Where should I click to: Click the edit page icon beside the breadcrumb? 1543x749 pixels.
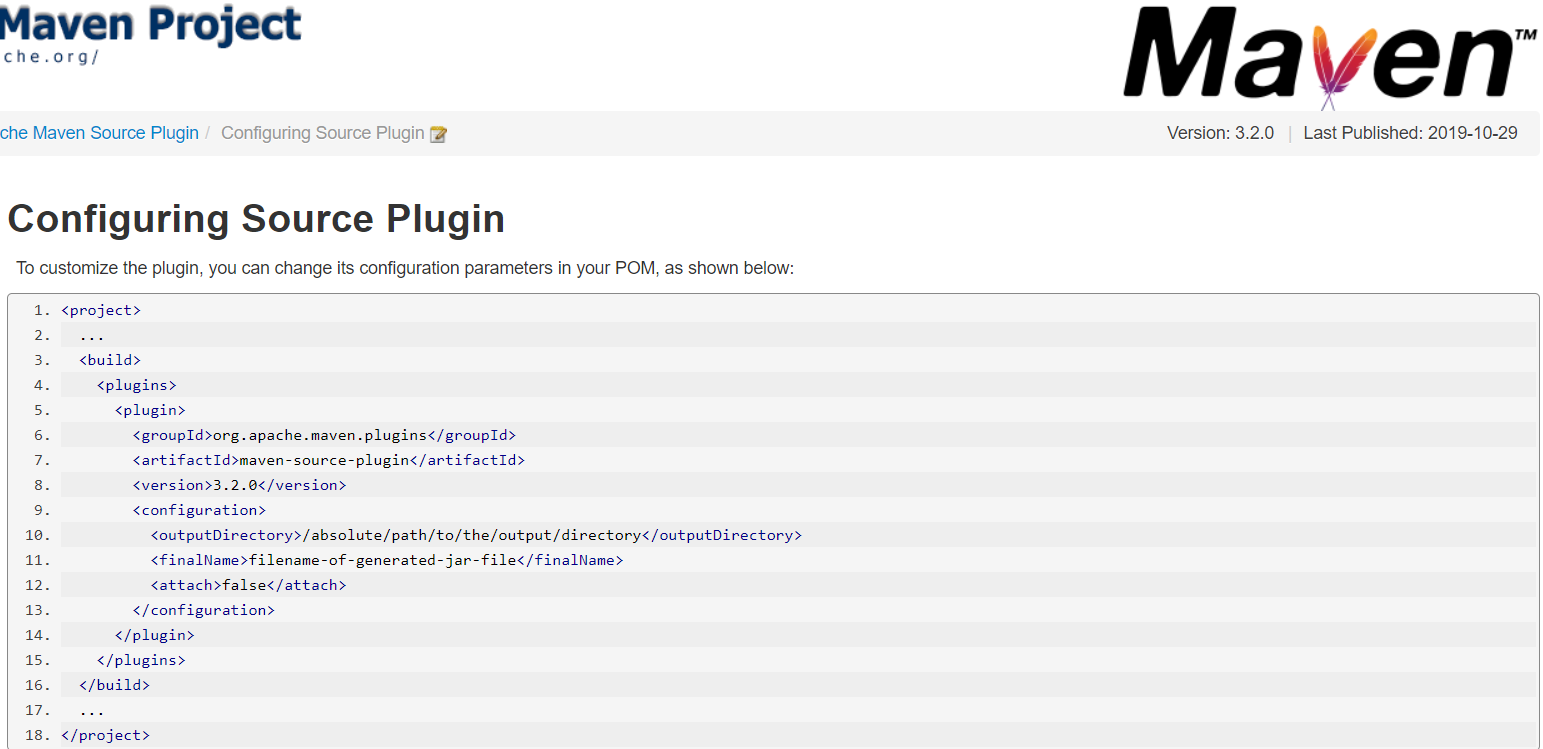point(438,134)
